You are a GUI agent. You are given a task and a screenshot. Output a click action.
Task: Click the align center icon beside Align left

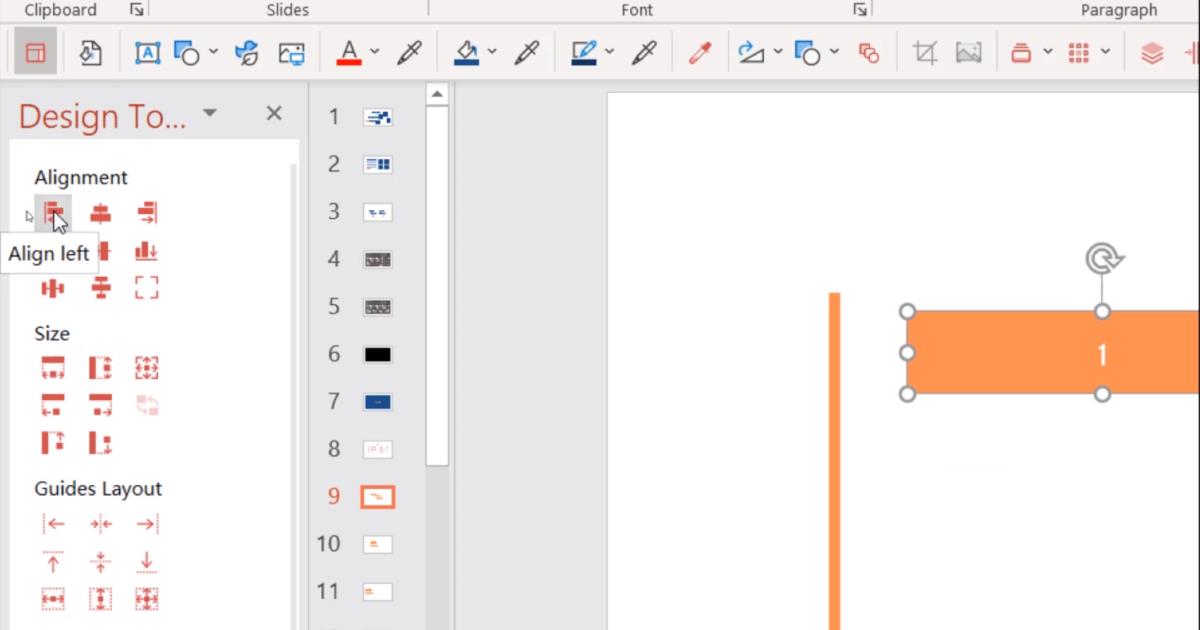click(100, 212)
